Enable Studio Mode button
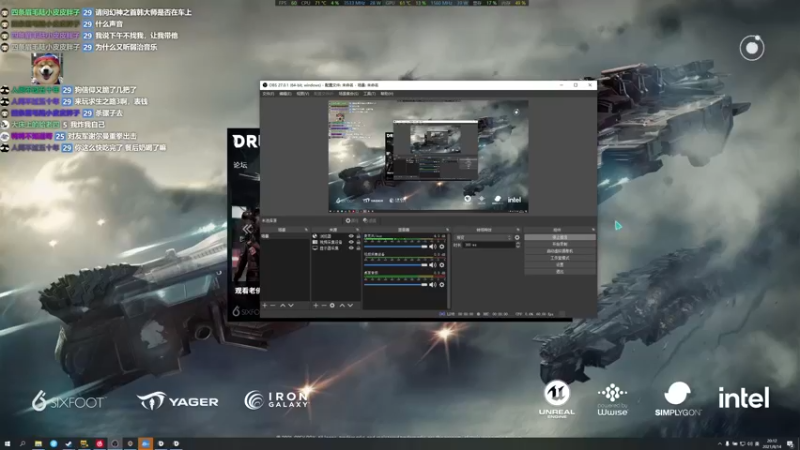 point(560,258)
